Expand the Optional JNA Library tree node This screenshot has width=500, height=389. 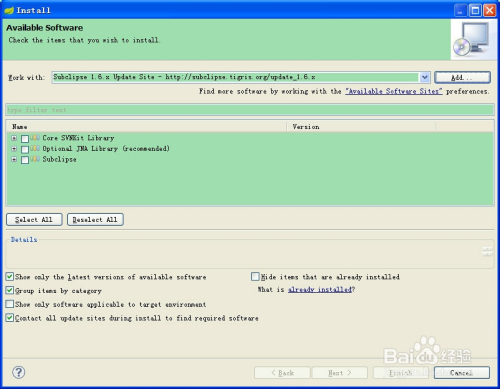[14, 148]
